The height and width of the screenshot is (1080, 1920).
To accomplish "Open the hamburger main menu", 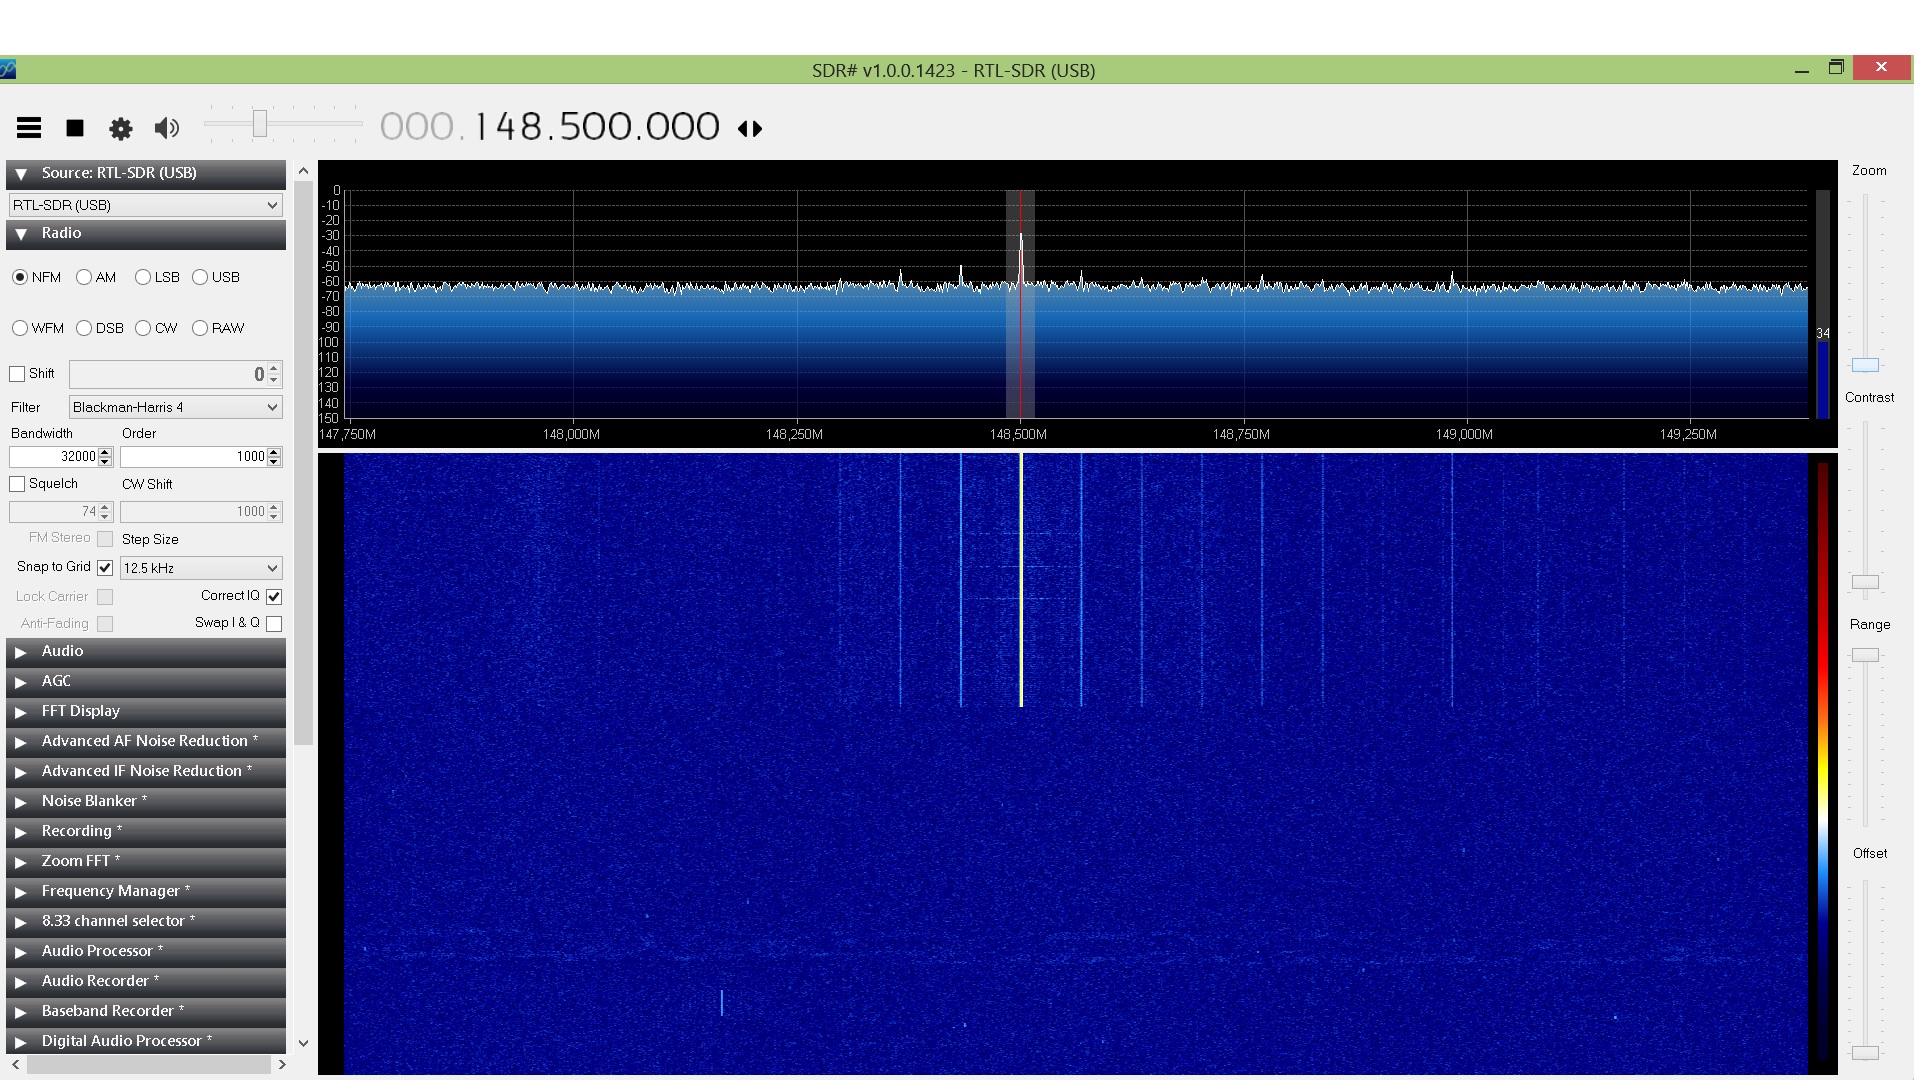I will 29,128.
